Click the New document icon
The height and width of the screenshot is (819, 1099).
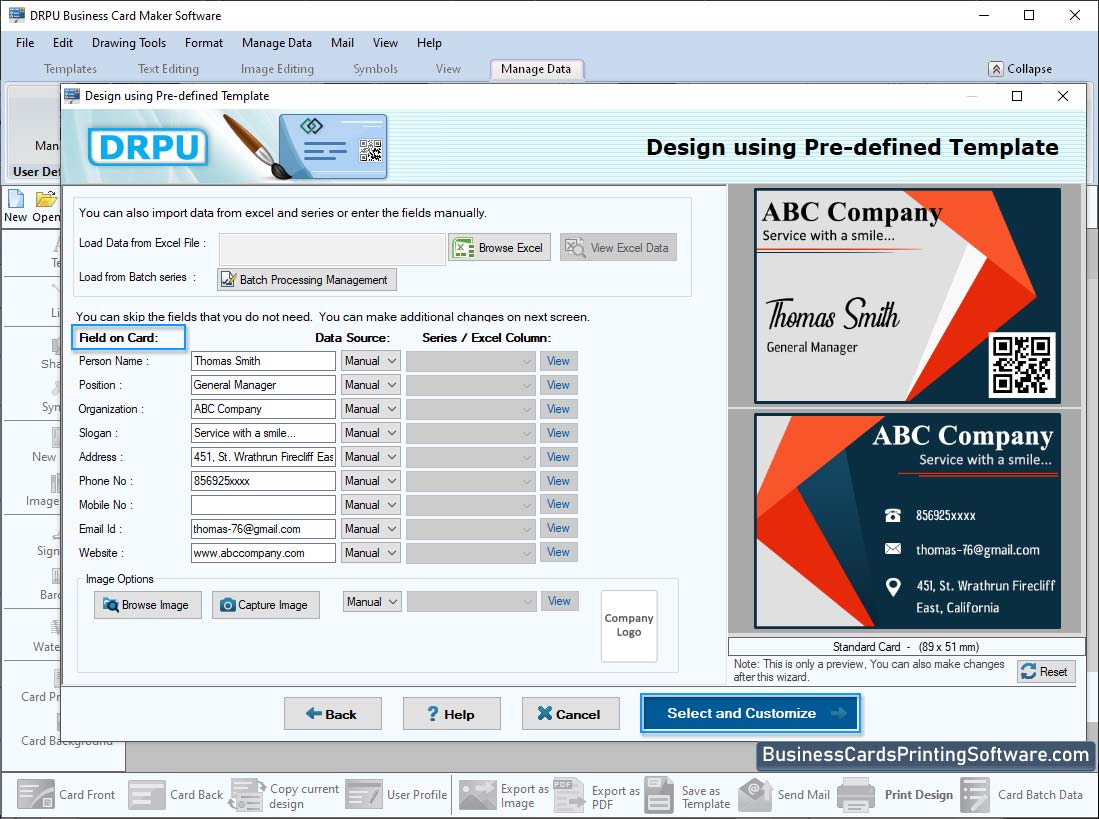[x=15, y=199]
